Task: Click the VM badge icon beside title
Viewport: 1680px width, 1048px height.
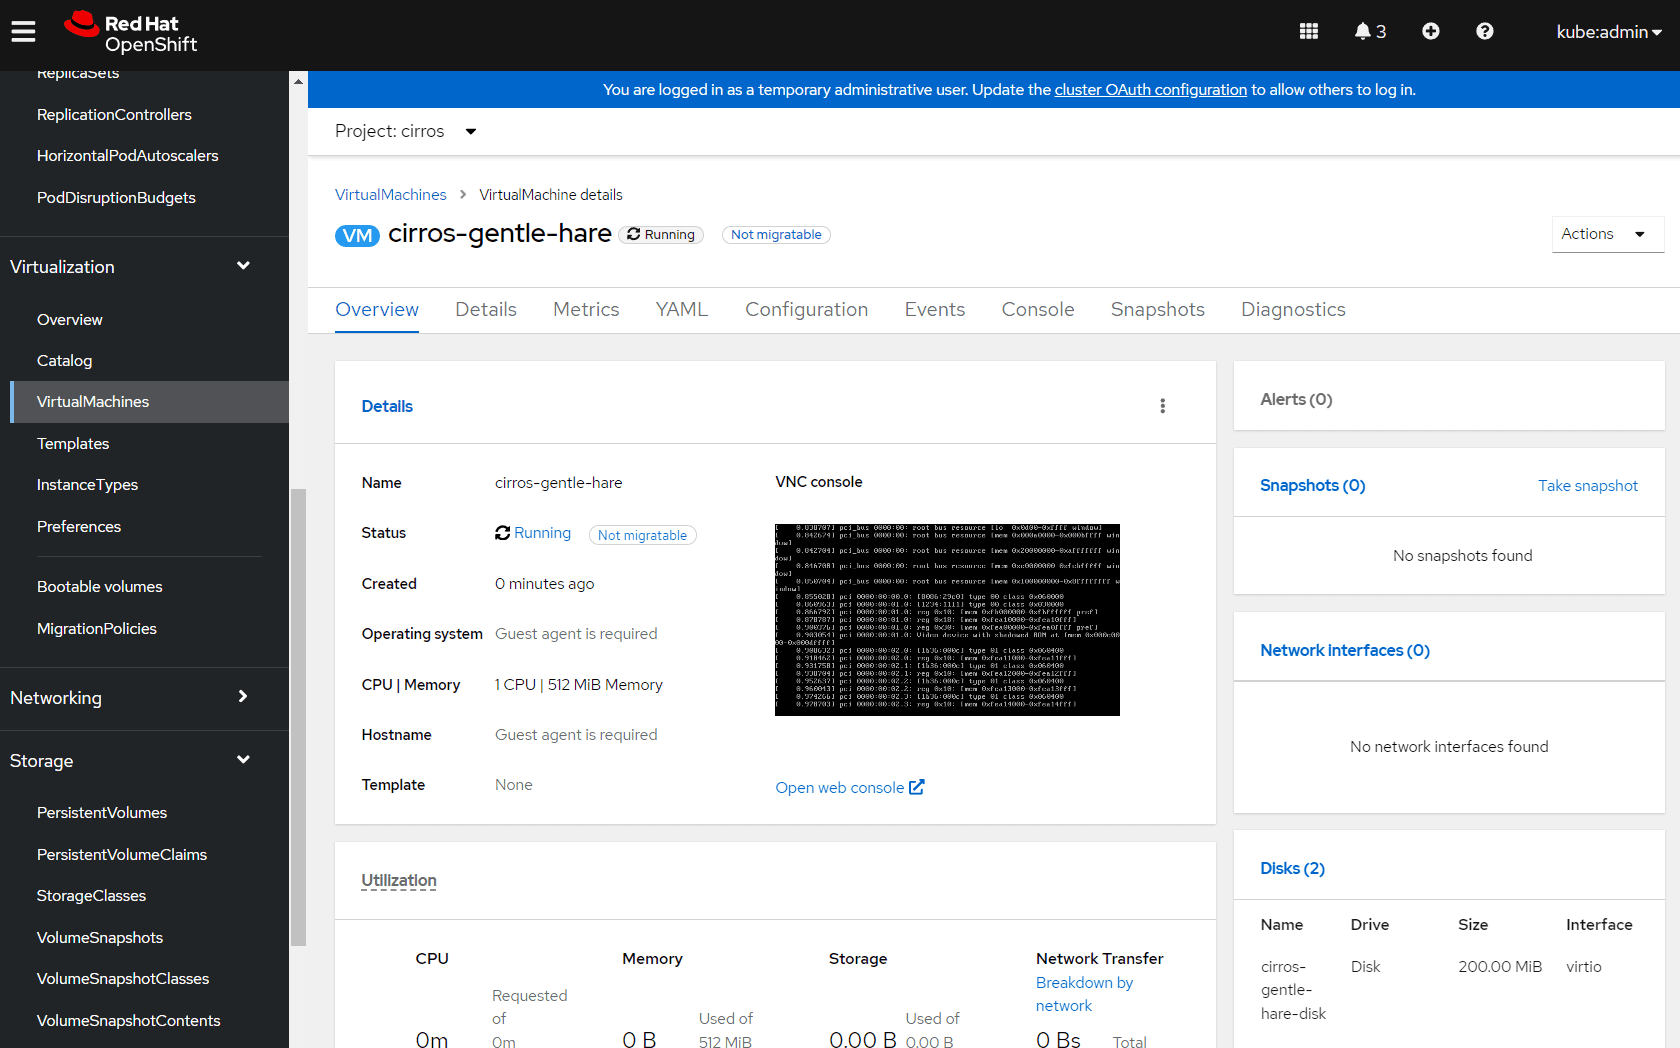Action: [x=357, y=236]
